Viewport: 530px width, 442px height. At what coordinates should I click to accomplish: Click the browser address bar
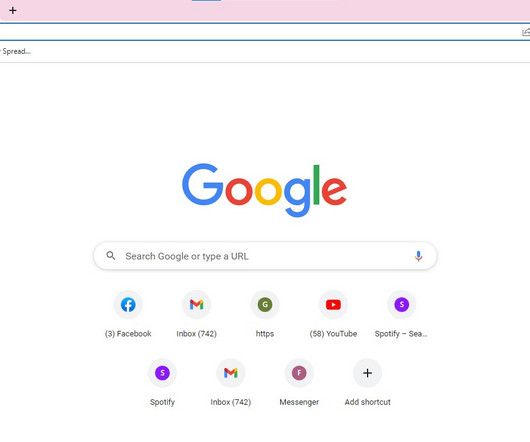260,32
